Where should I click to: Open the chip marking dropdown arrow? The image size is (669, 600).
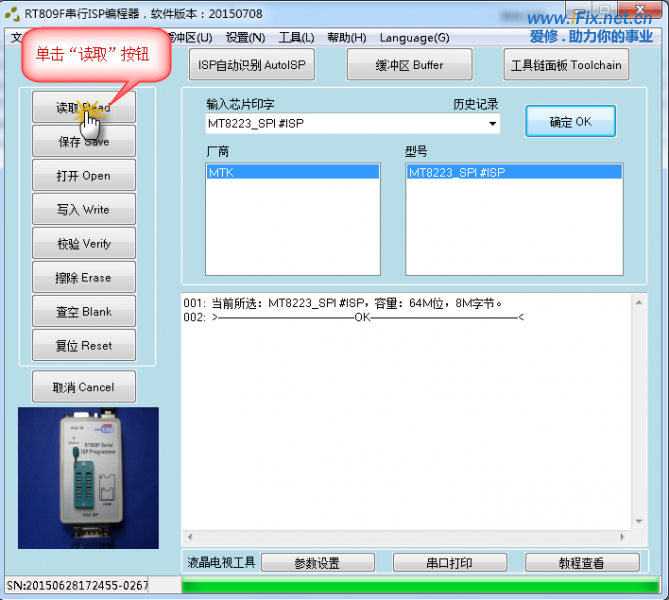(x=493, y=124)
